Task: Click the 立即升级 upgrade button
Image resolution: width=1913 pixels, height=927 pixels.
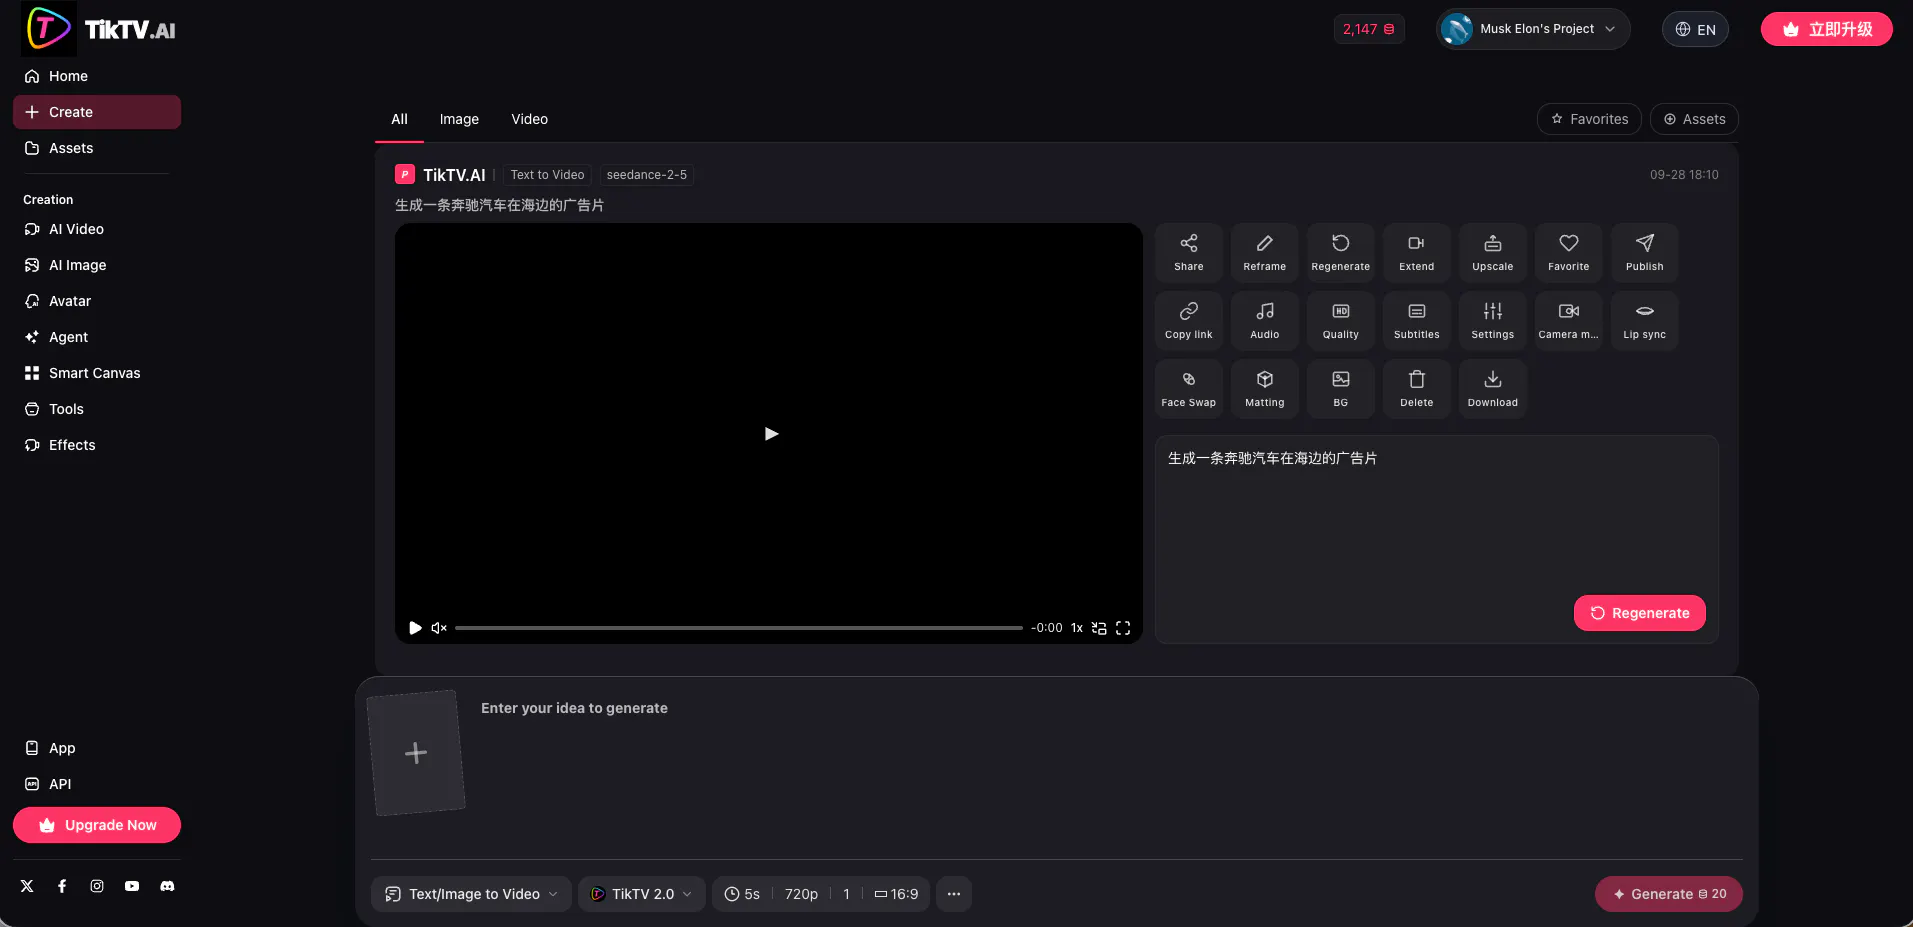Action: pyautogui.click(x=1826, y=29)
